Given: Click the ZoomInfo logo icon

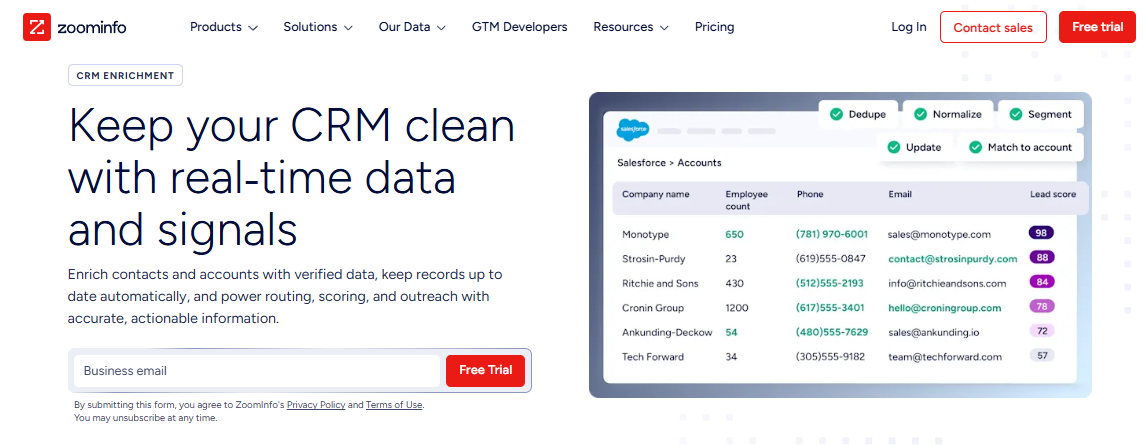Looking at the screenshot, I should point(36,27).
